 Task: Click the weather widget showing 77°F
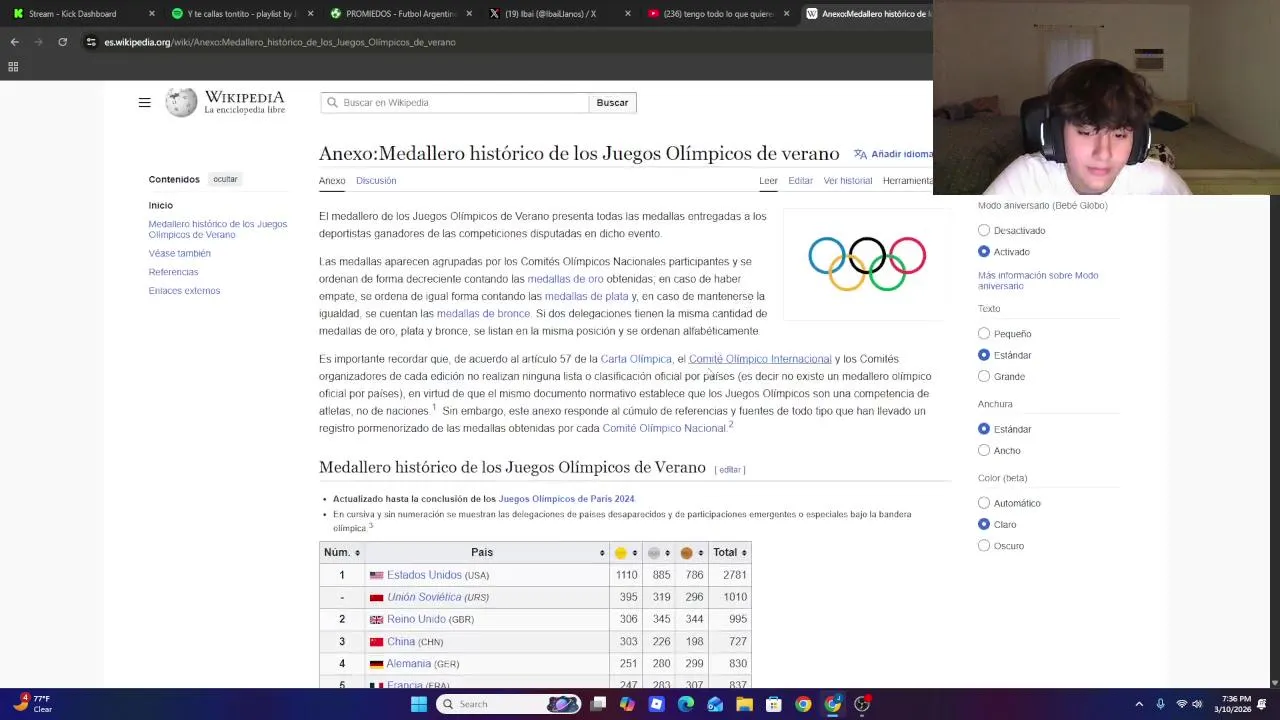pyautogui.click(x=32, y=704)
